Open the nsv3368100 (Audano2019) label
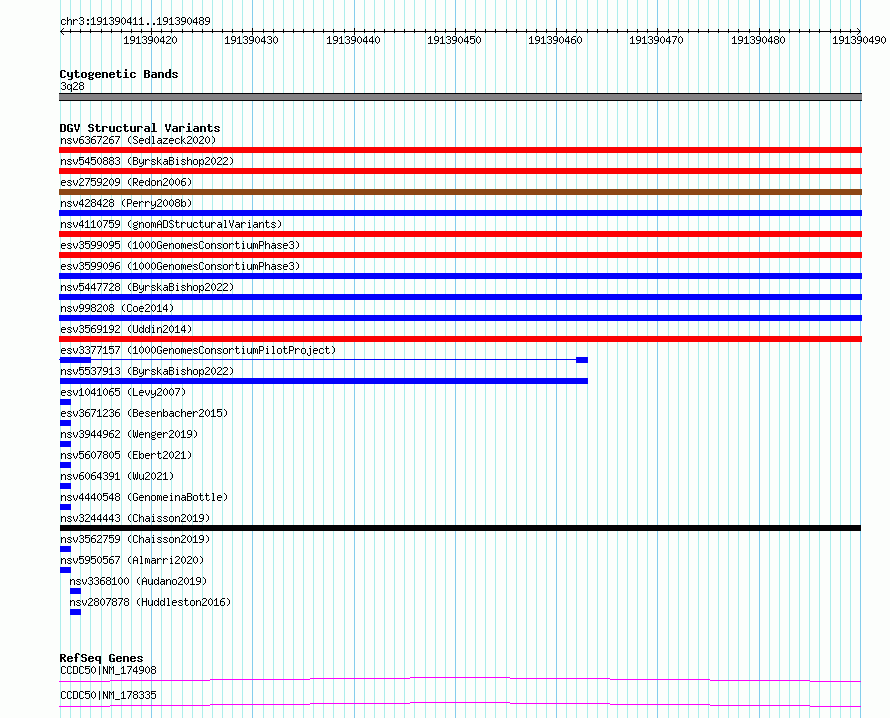The height and width of the screenshot is (718, 890). coord(138,581)
